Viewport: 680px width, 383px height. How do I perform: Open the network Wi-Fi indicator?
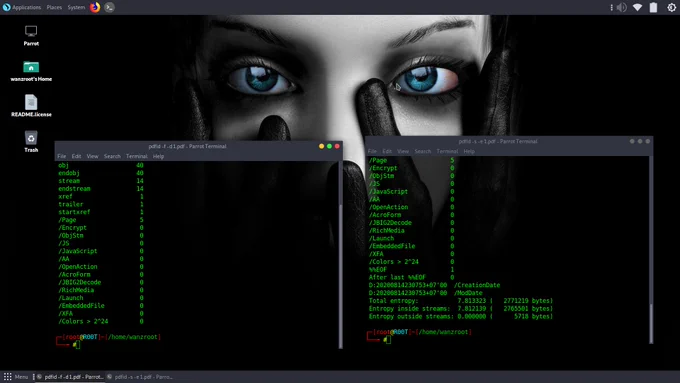[x=637, y=7]
